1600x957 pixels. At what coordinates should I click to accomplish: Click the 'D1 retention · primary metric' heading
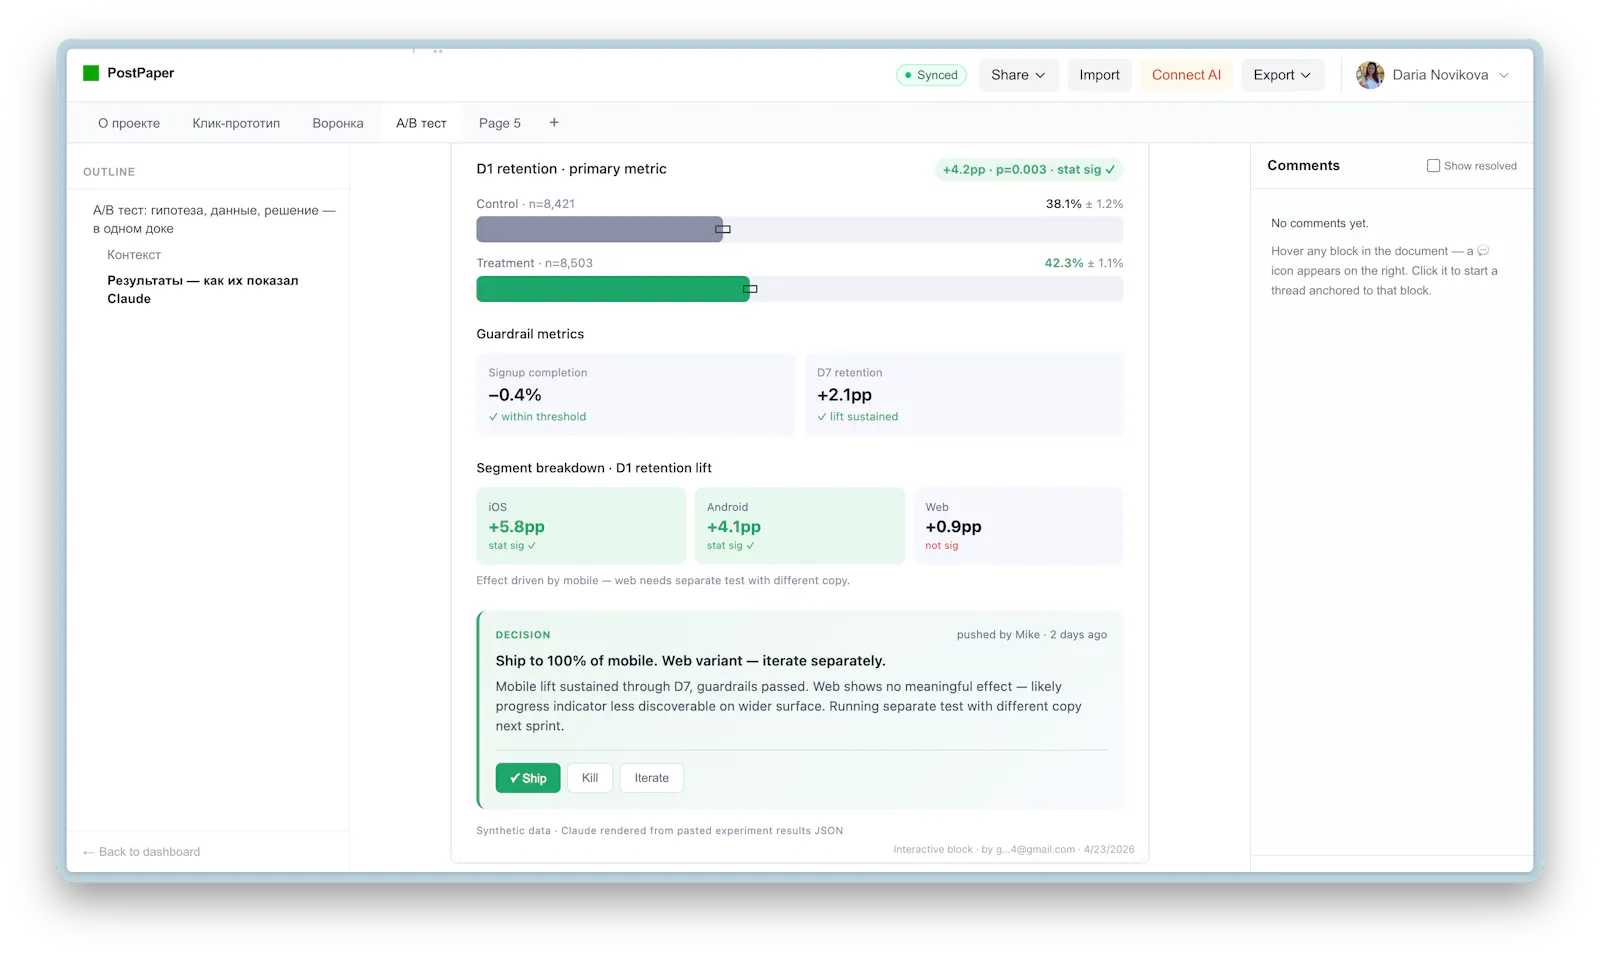coord(571,169)
